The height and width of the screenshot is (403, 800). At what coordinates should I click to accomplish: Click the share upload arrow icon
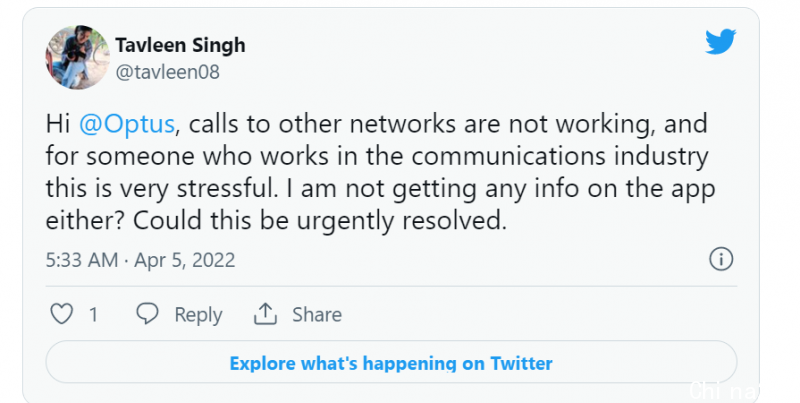[265, 314]
